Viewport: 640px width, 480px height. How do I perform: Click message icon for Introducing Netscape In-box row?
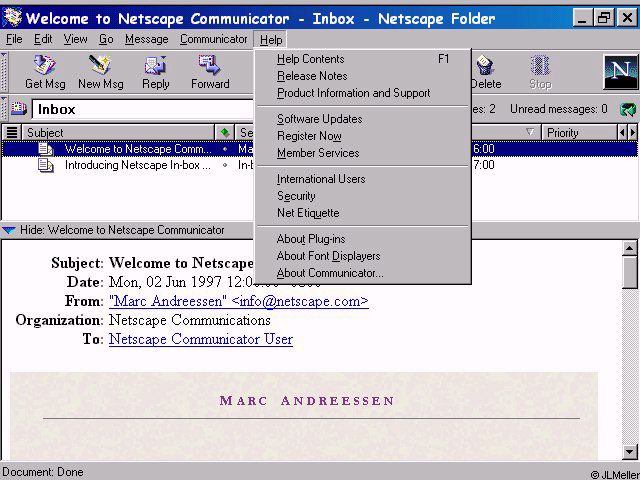45,165
